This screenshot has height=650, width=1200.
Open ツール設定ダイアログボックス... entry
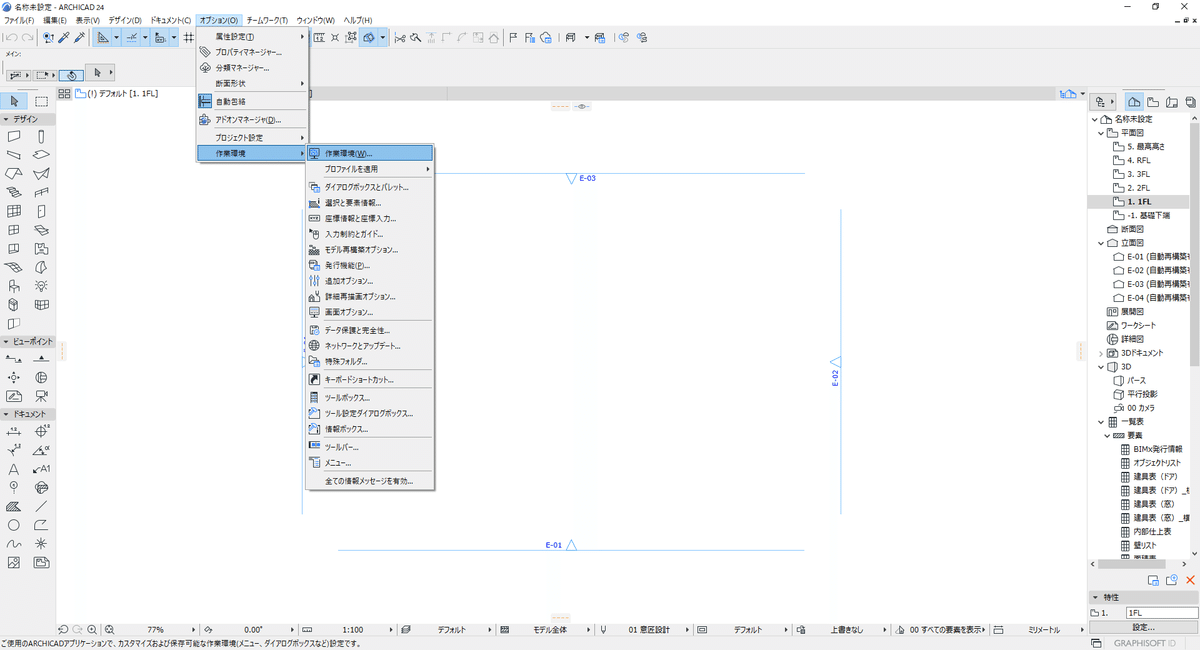click(370, 413)
